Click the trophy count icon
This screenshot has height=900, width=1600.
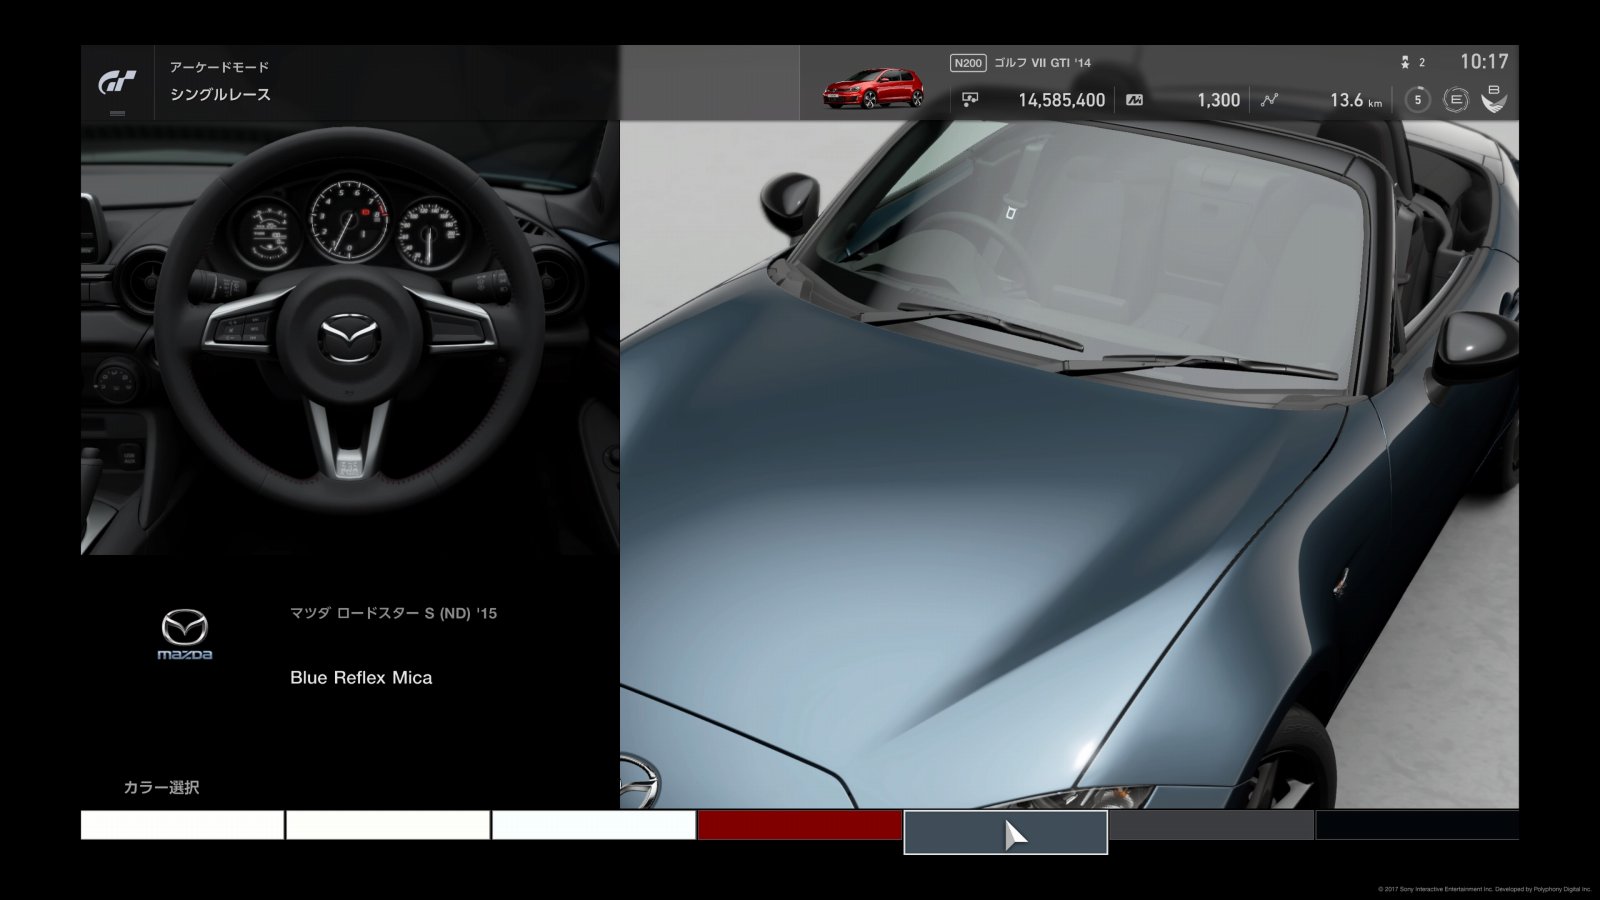(1406, 62)
